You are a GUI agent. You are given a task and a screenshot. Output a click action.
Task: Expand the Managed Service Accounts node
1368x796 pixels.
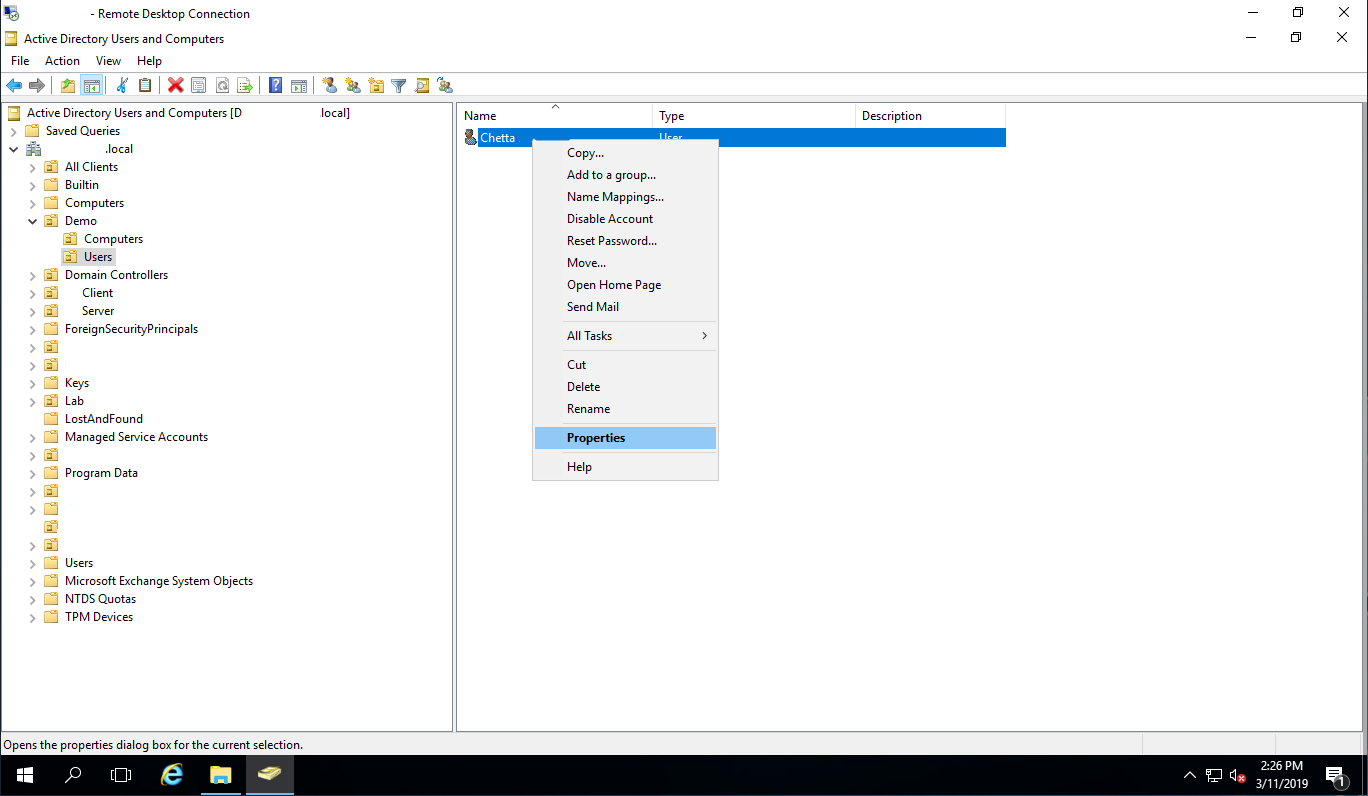coord(33,437)
